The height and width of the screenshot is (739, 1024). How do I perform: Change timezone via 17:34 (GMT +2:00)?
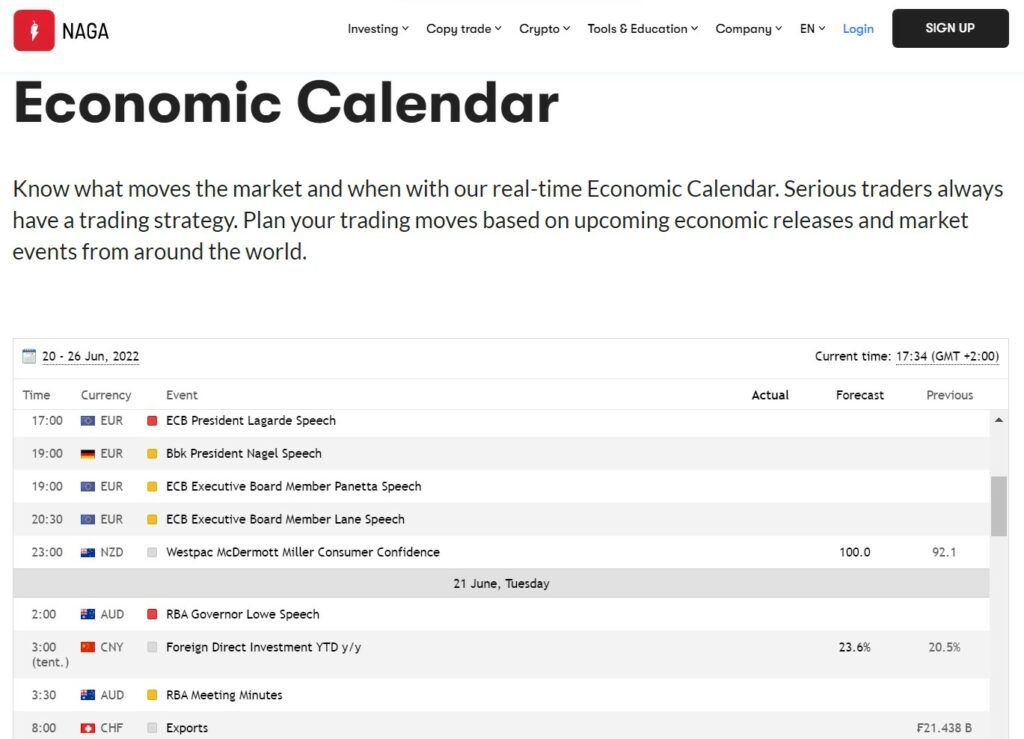pos(947,356)
